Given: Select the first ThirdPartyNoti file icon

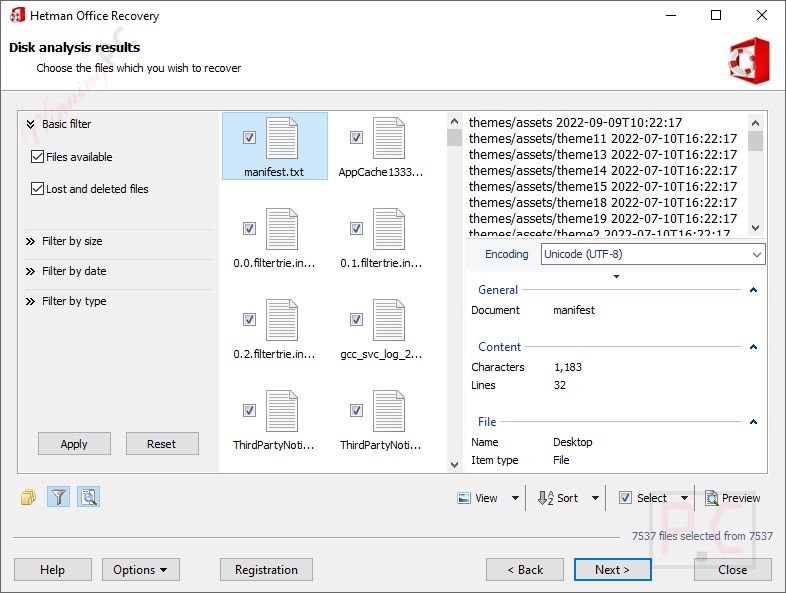Looking at the screenshot, I should coord(282,411).
